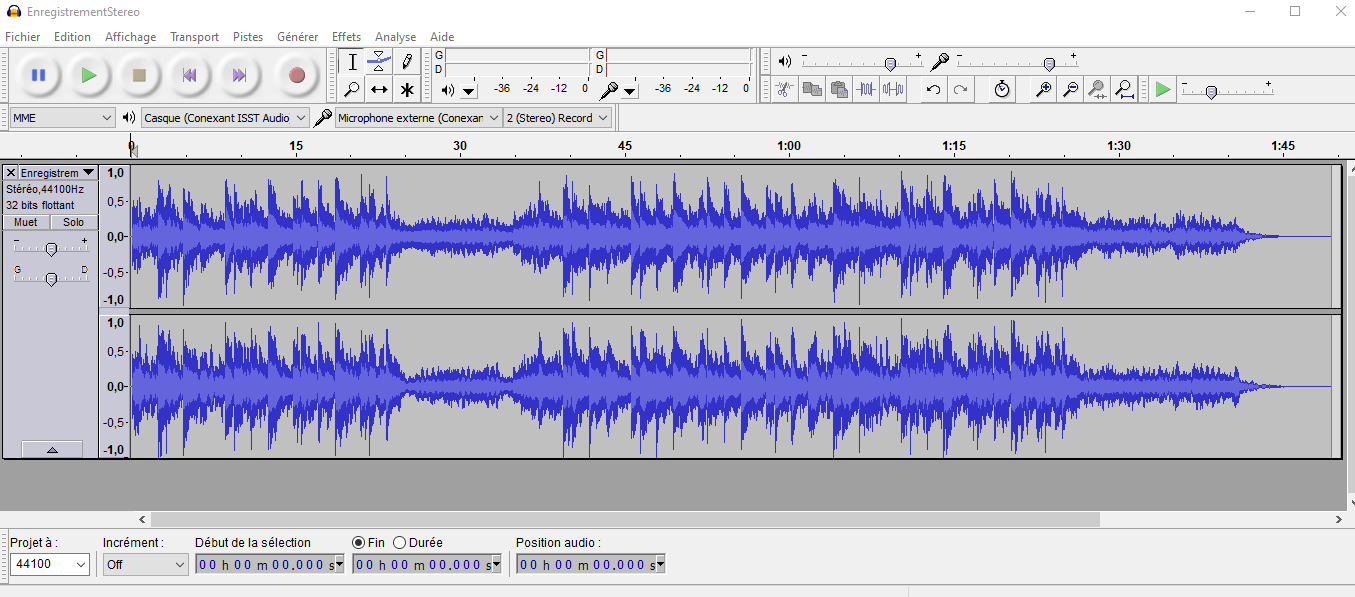The height and width of the screenshot is (597, 1355).
Task: Zoom in on the waveform
Action: (x=1043, y=90)
